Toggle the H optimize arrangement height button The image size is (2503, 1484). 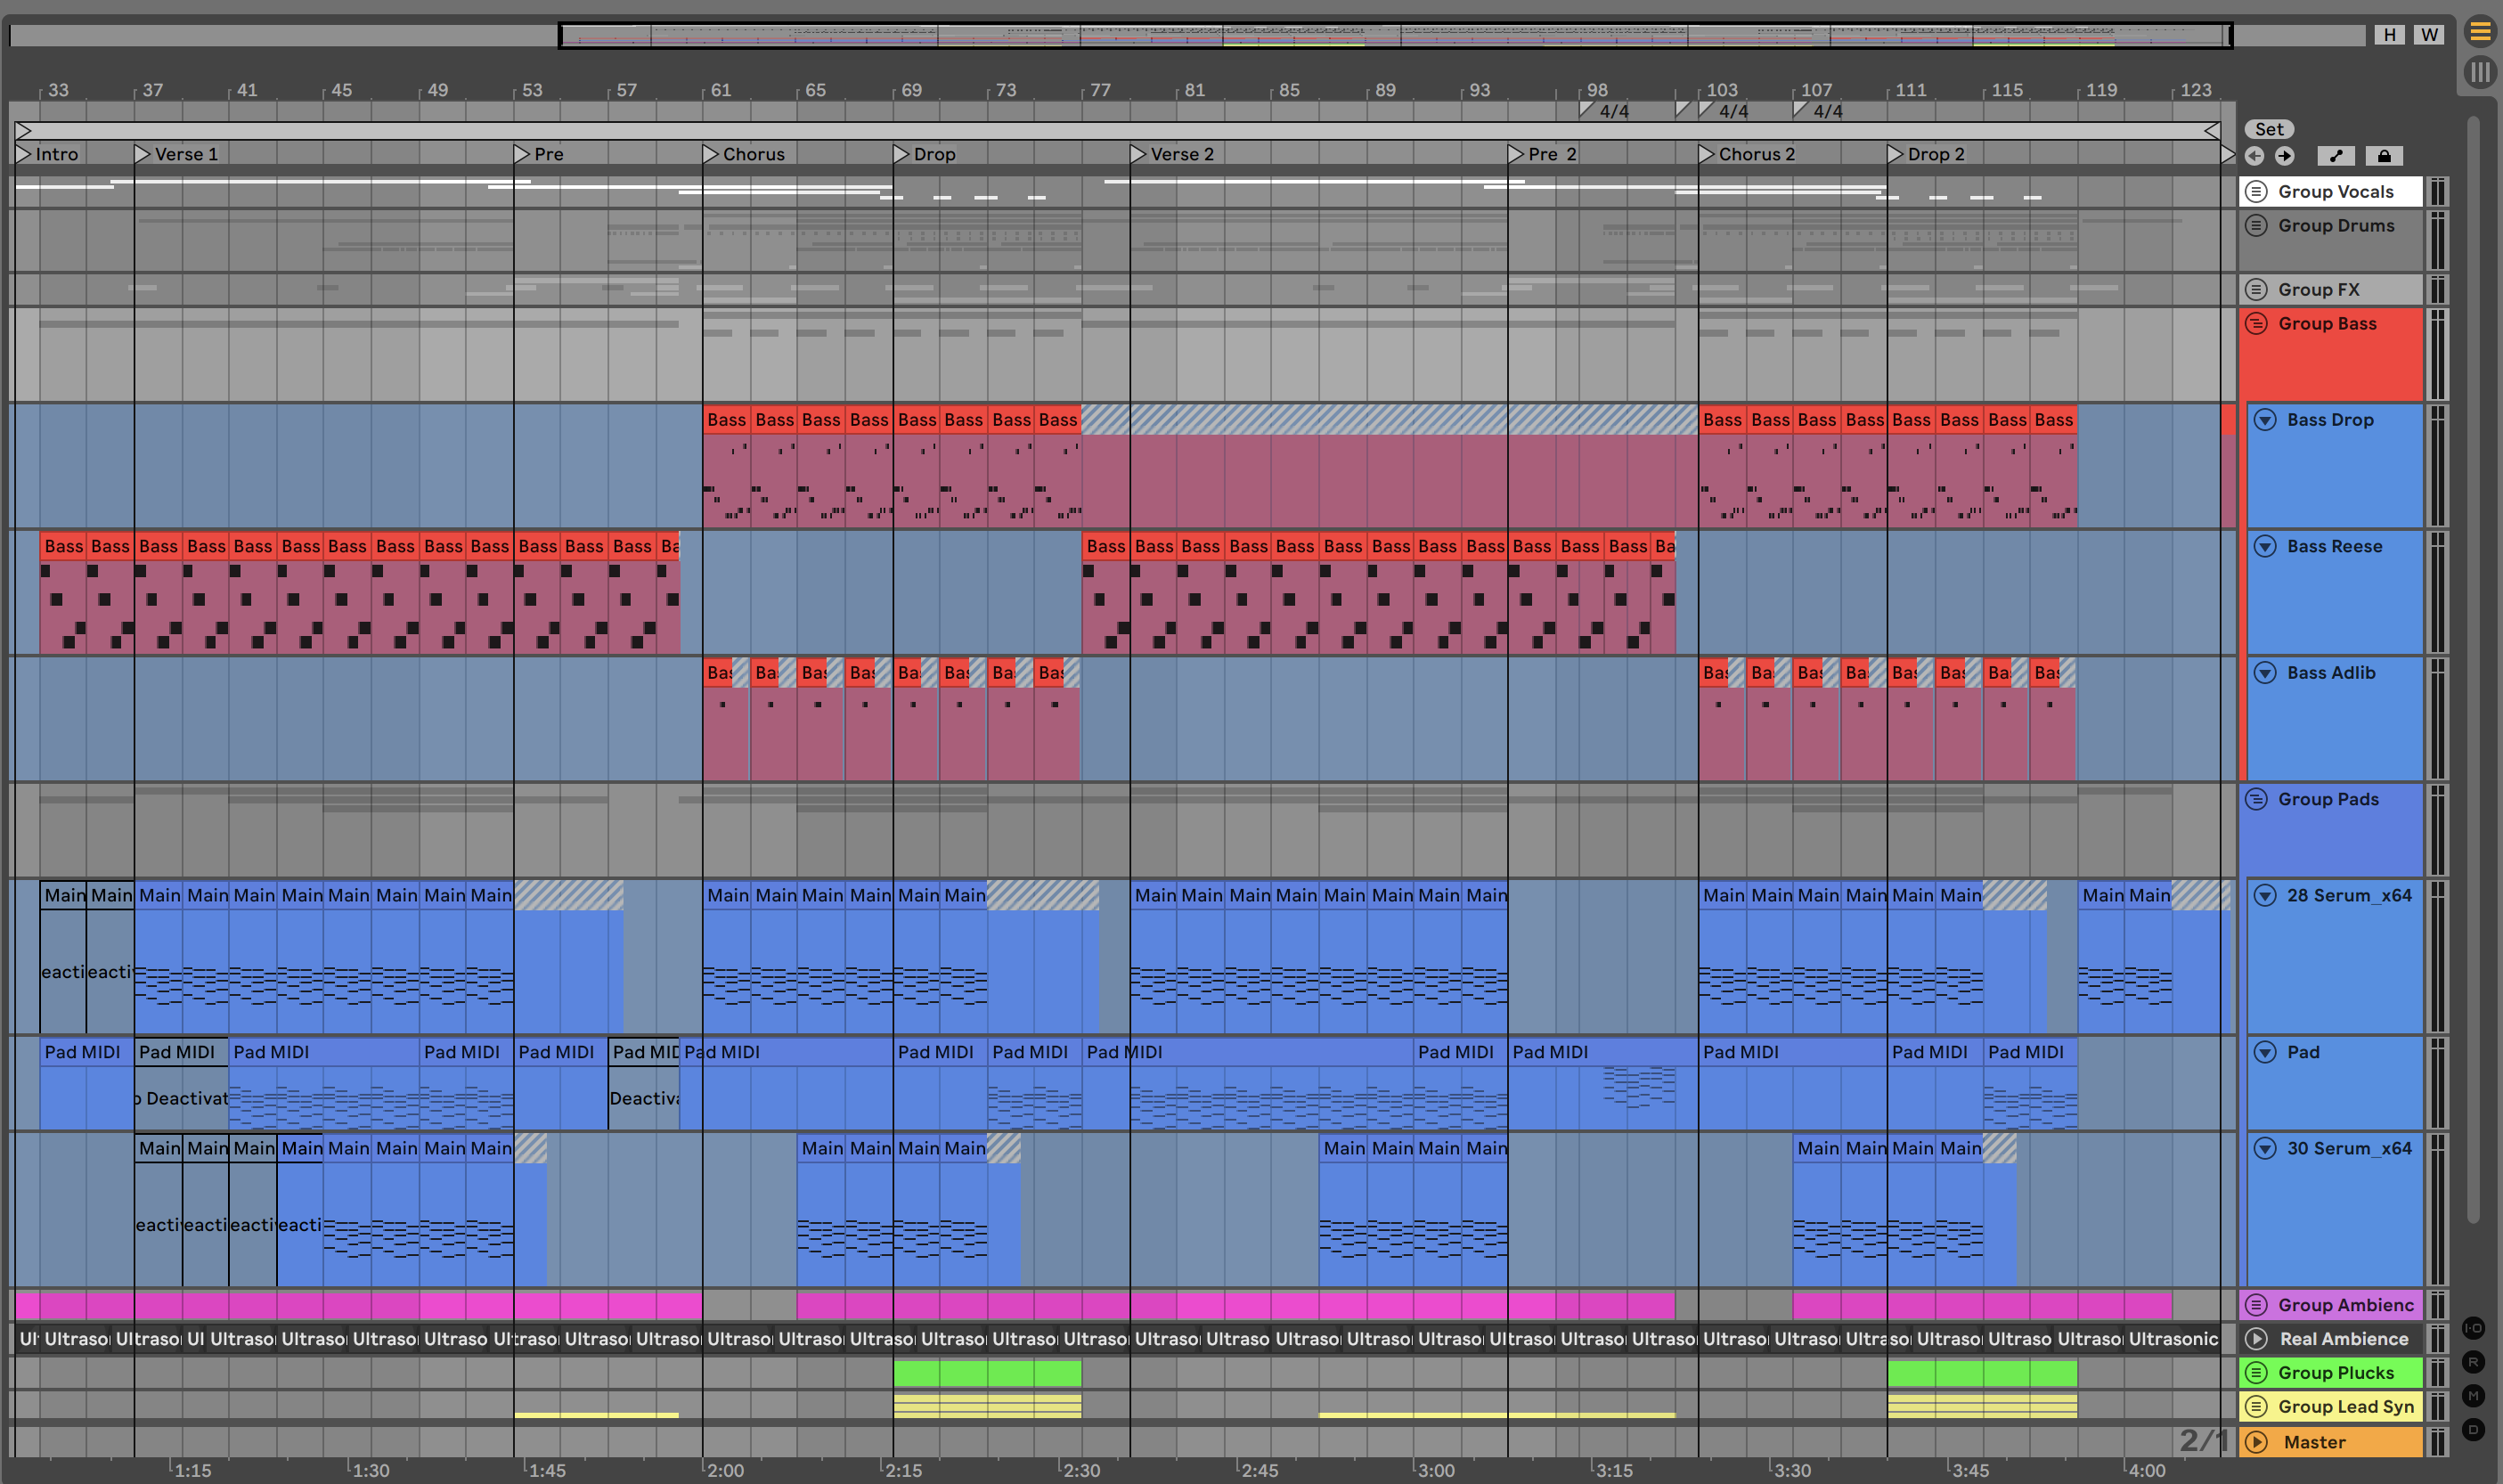(2390, 35)
